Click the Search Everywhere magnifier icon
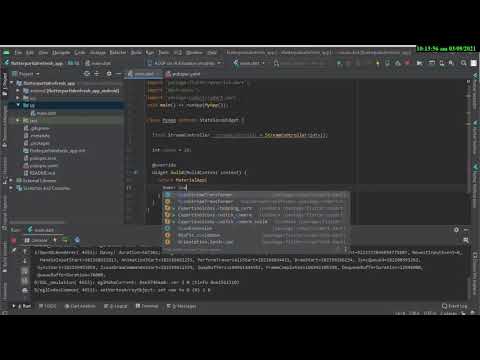480x360 pixels. (x=464, y=63)
